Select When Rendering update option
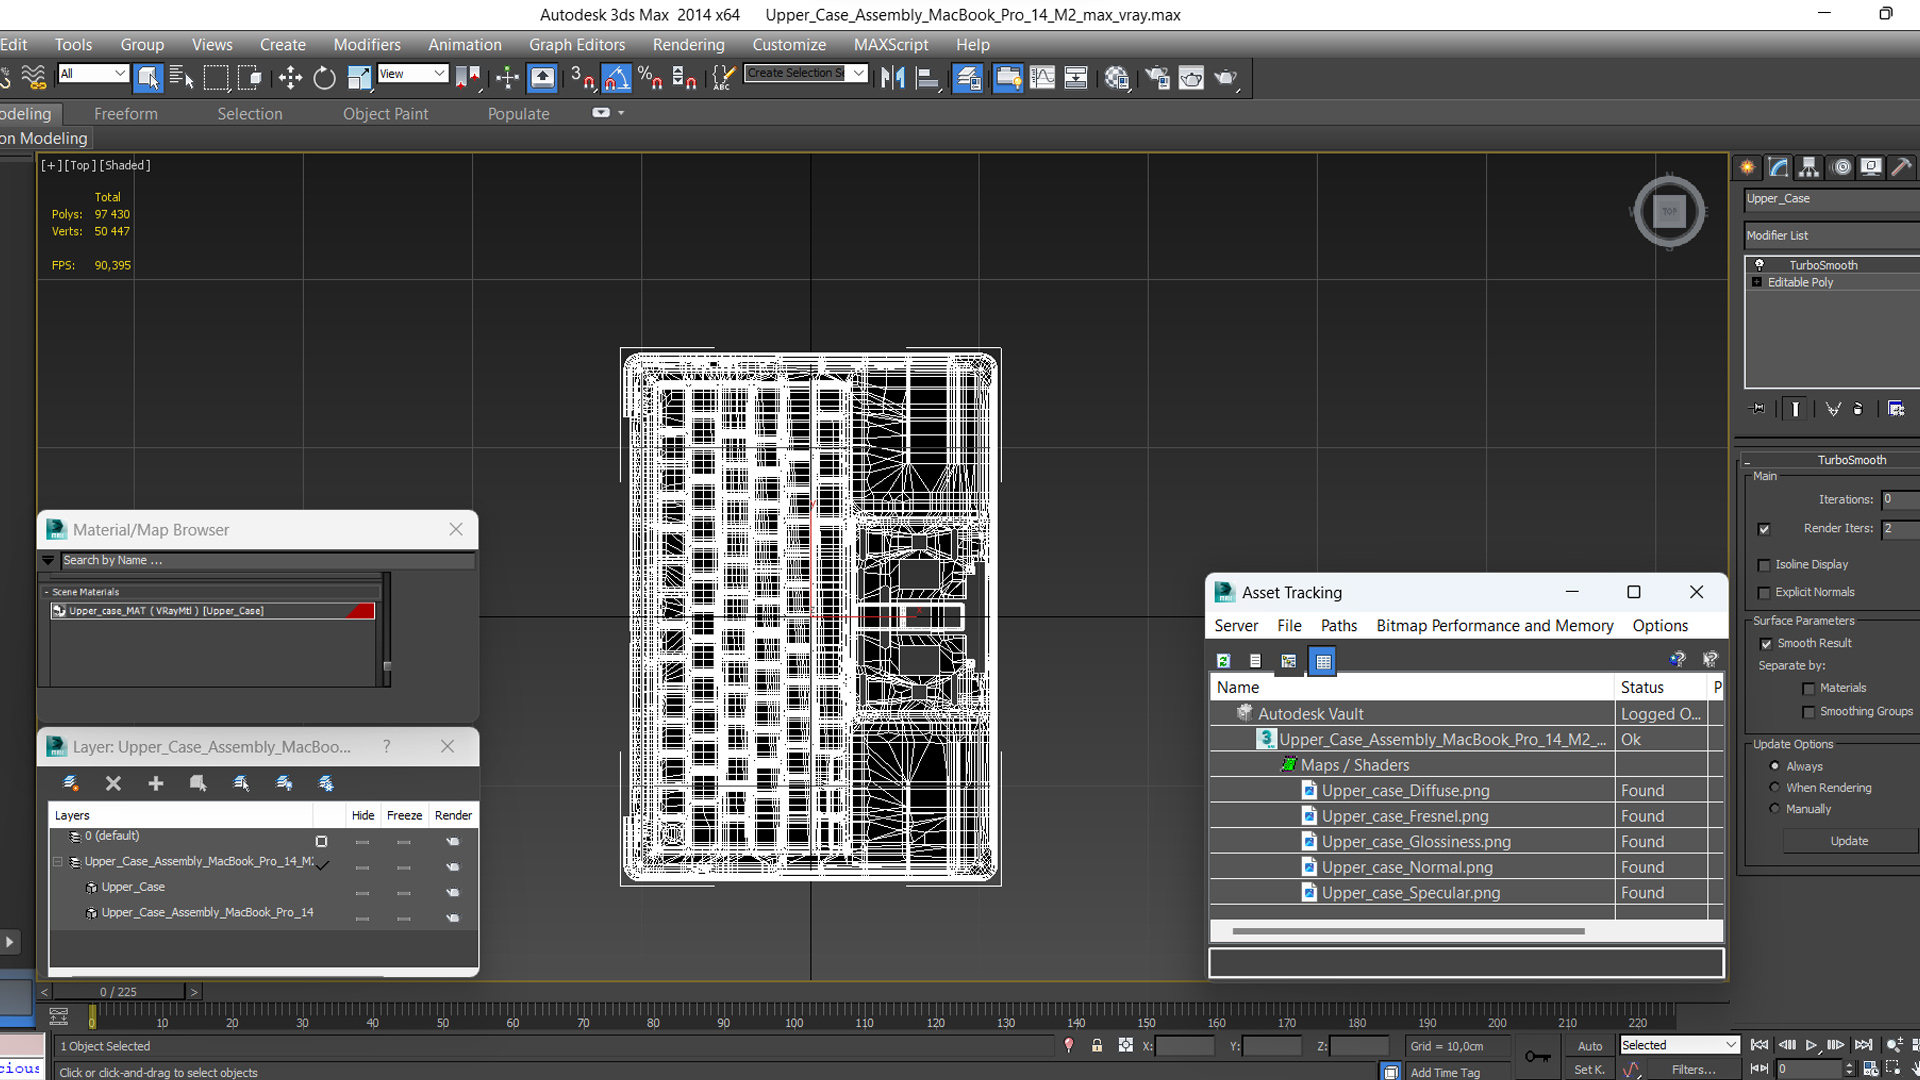Viewport: 1920px width, 1080px height. coord(1775,788)
